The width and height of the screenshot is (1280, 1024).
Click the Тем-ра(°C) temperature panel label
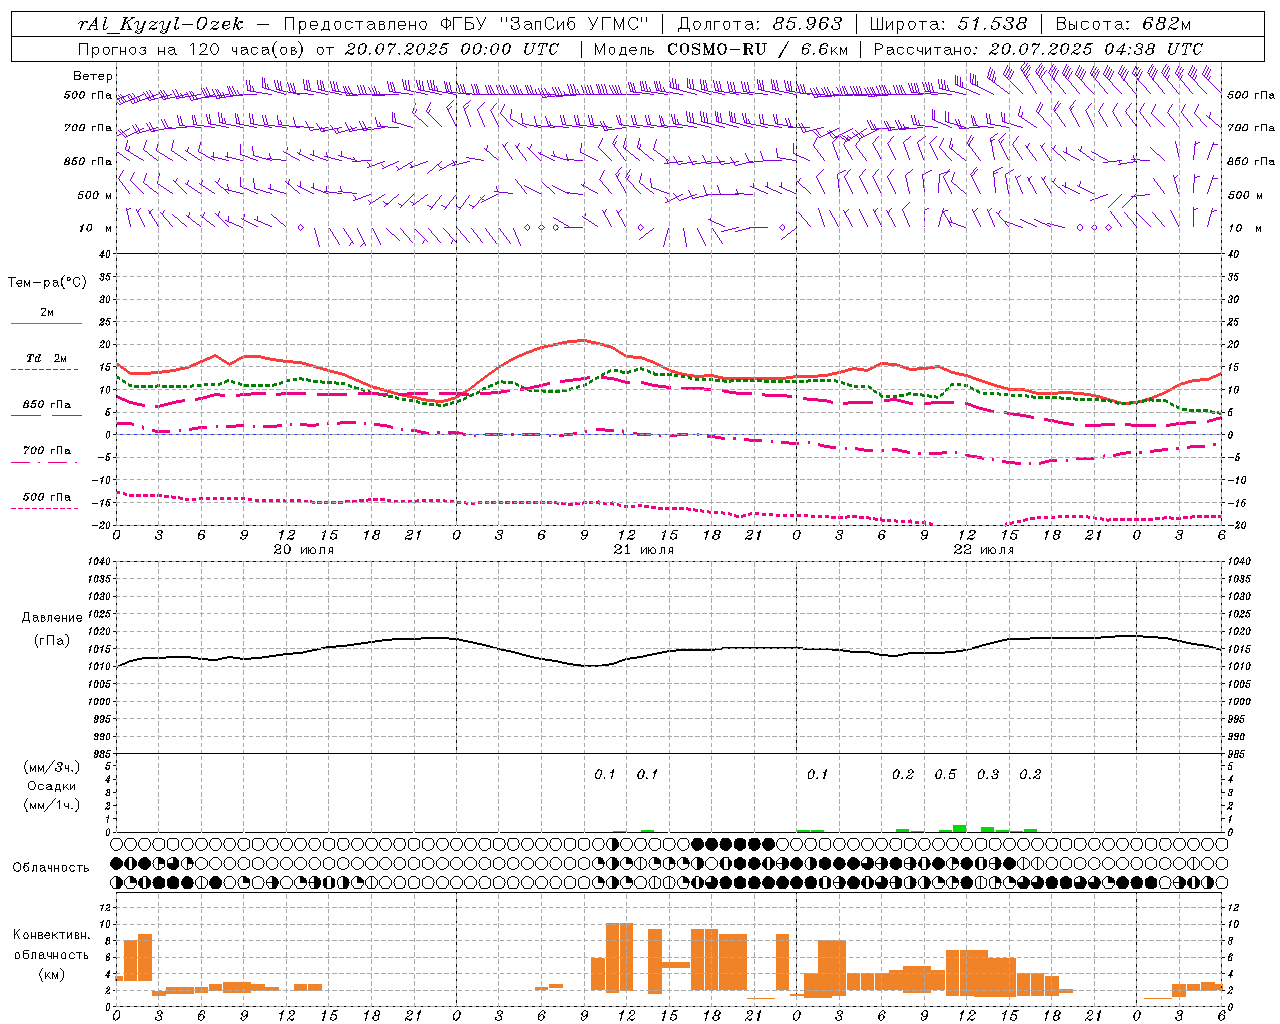pyautogui.click(x=47, y=282)
